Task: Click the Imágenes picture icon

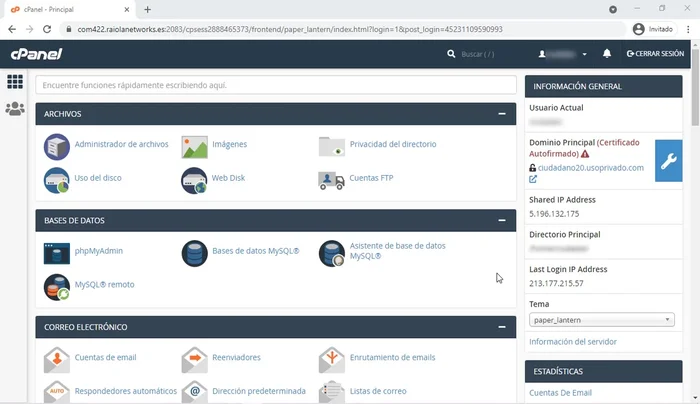Action: [194, 146]
